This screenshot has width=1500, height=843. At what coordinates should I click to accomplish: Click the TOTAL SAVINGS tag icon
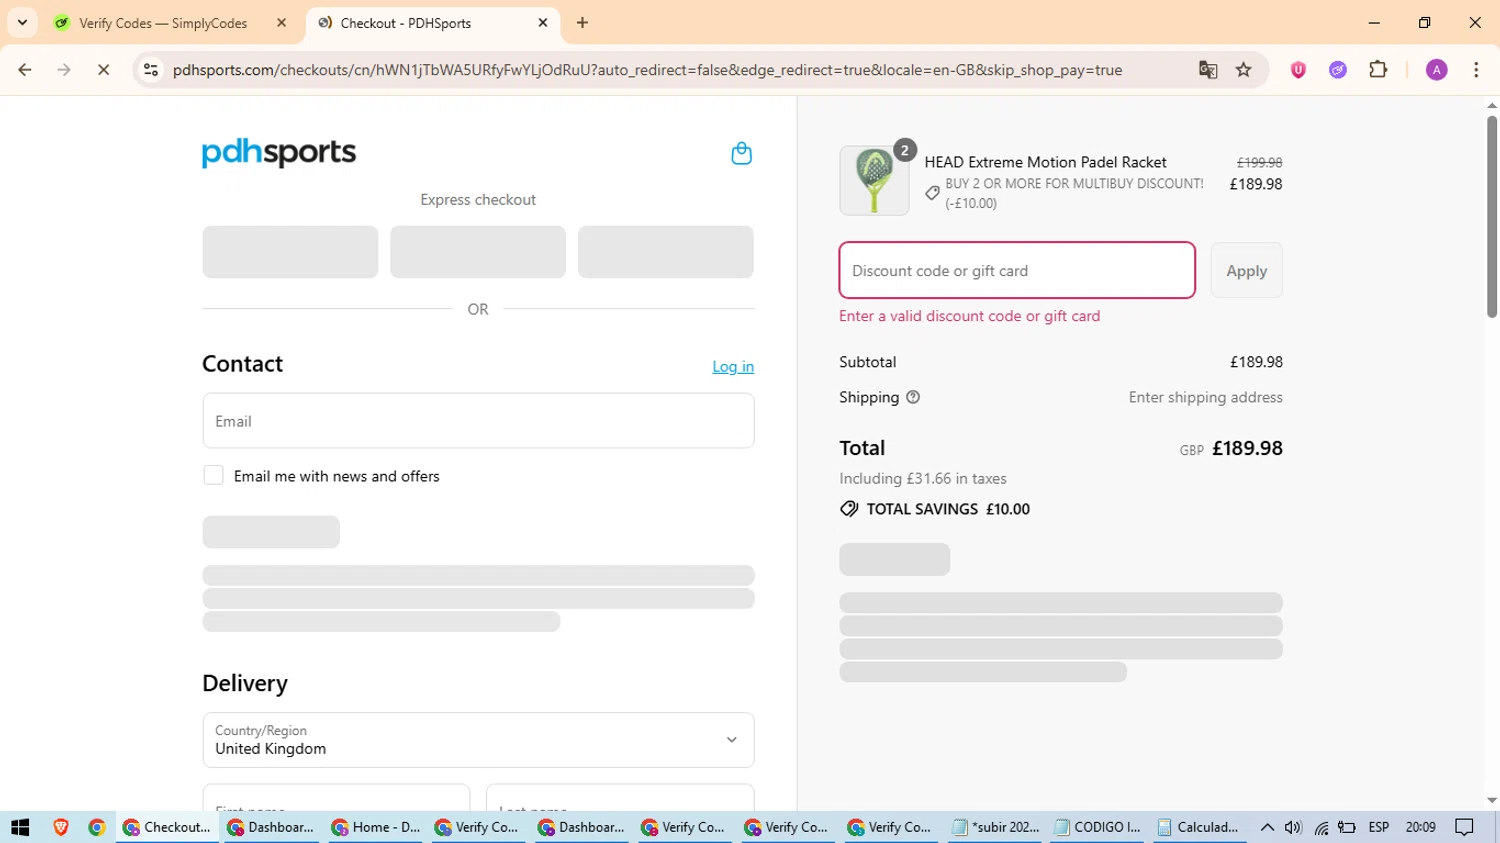849,509
